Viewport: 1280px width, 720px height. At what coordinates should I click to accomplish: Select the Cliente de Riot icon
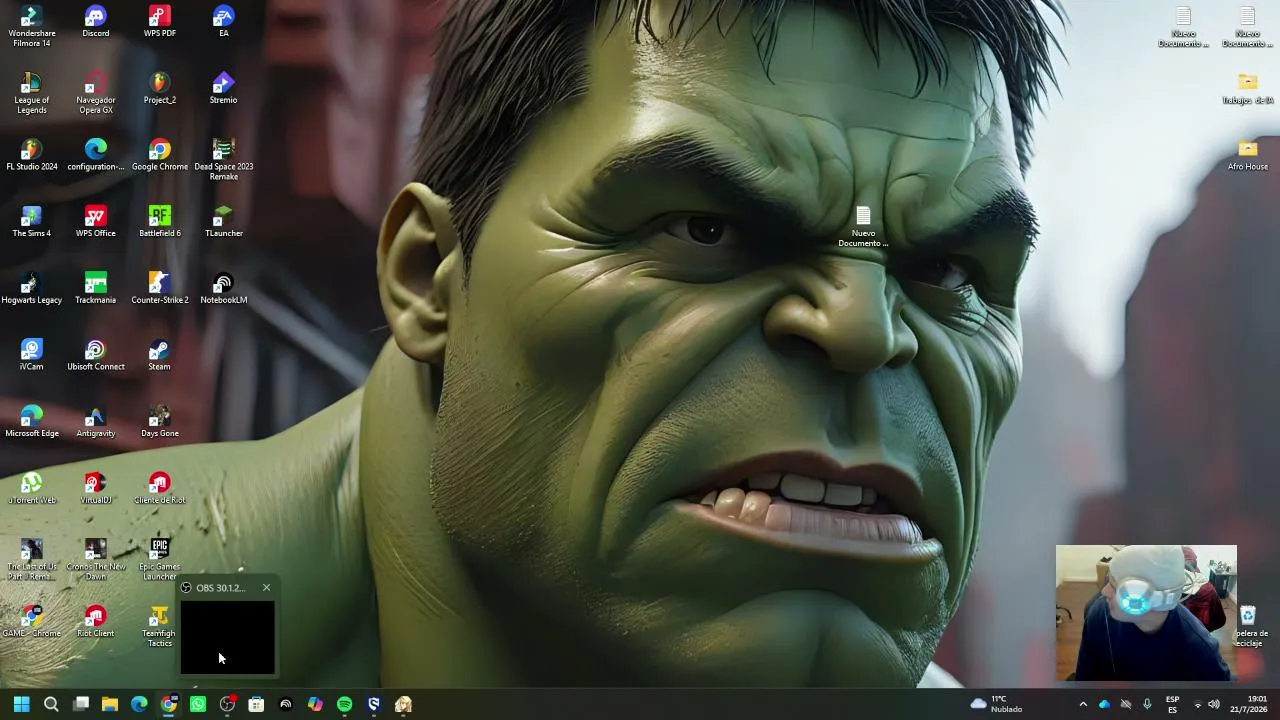(x=160, y=489)
